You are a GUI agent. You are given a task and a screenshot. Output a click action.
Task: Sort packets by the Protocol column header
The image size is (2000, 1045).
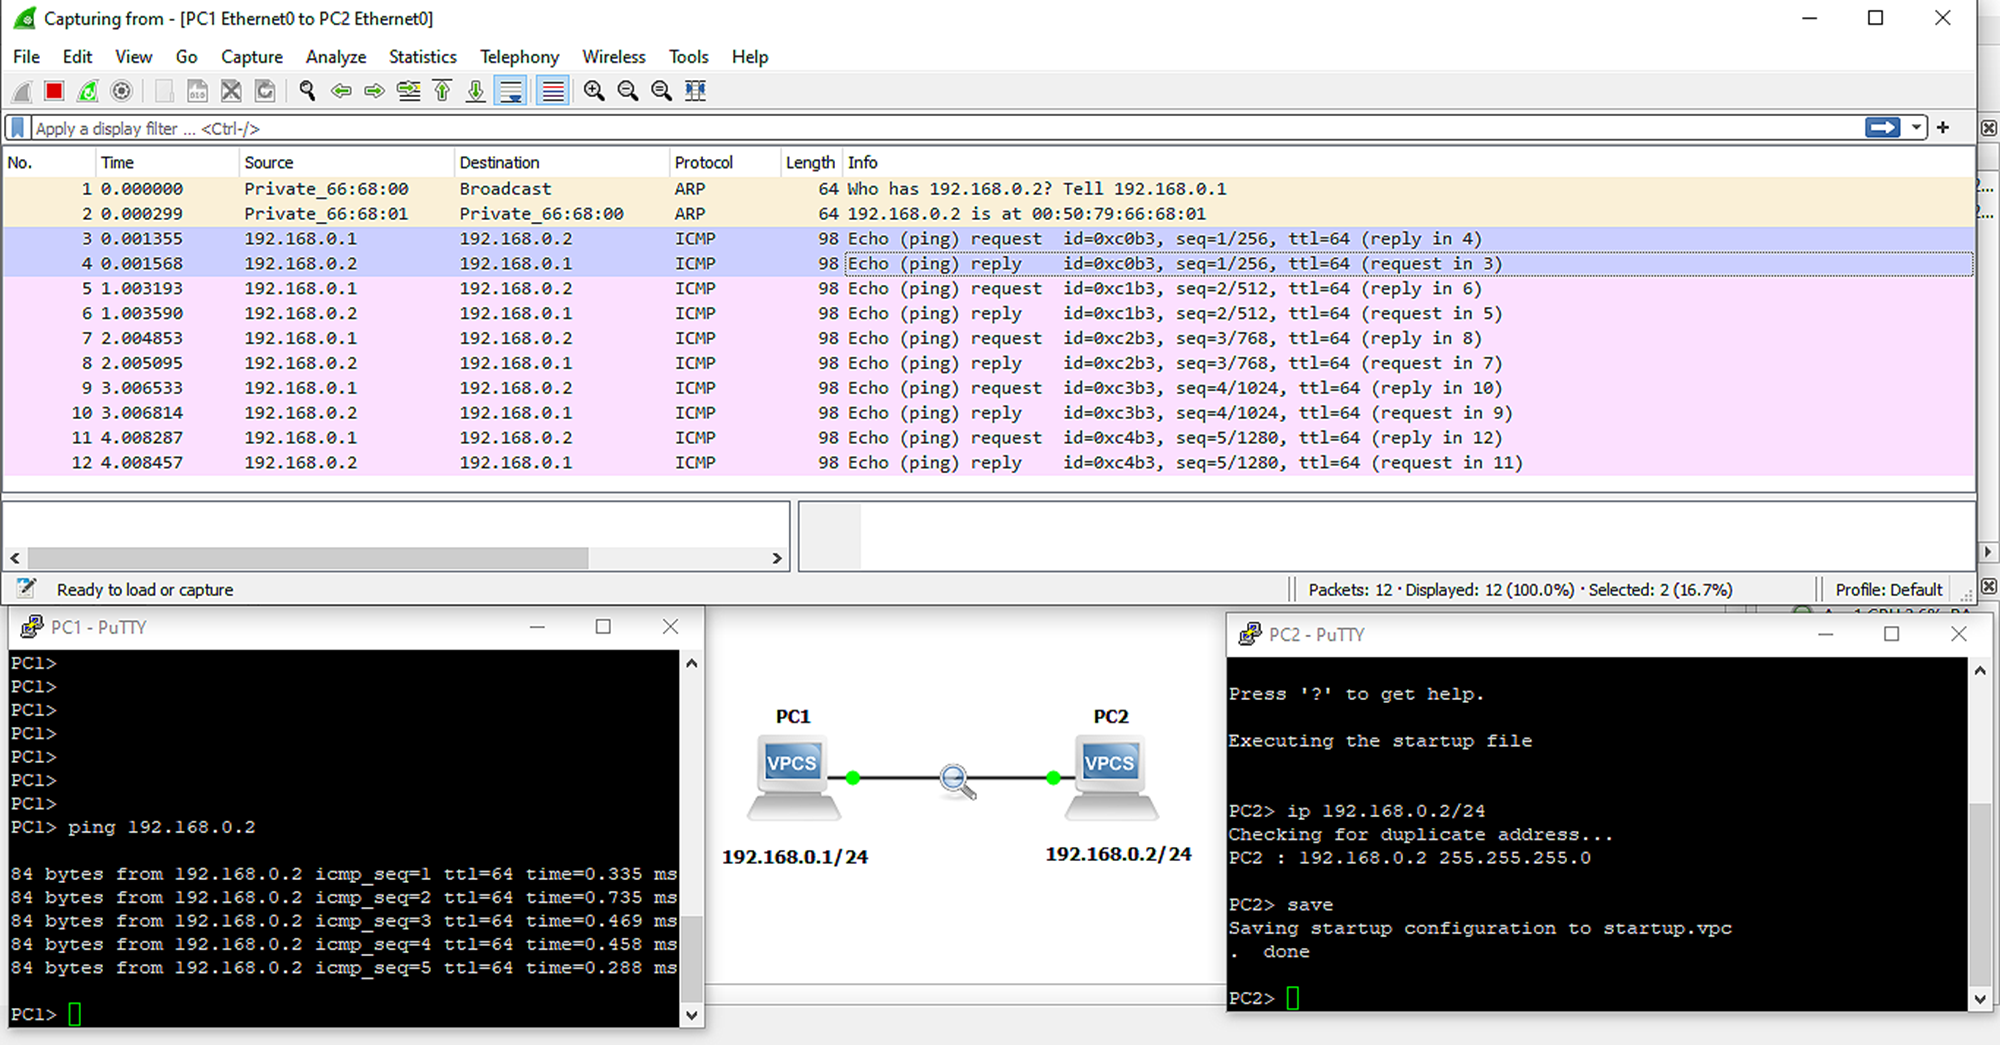(x=703, y=162)
